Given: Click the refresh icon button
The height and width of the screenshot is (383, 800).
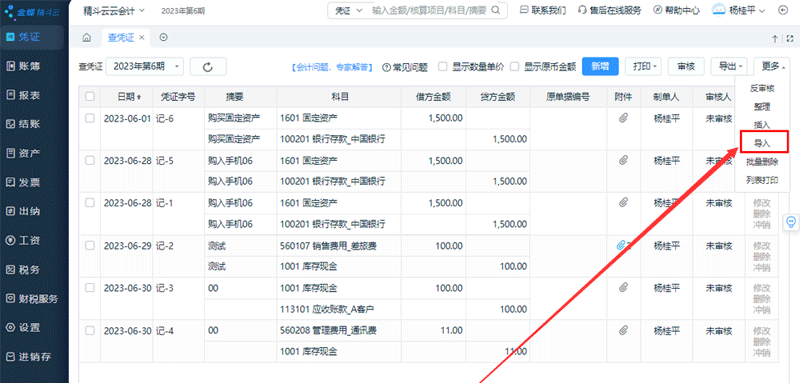Looking at the screenshot, I should click(x=208, y=67).
